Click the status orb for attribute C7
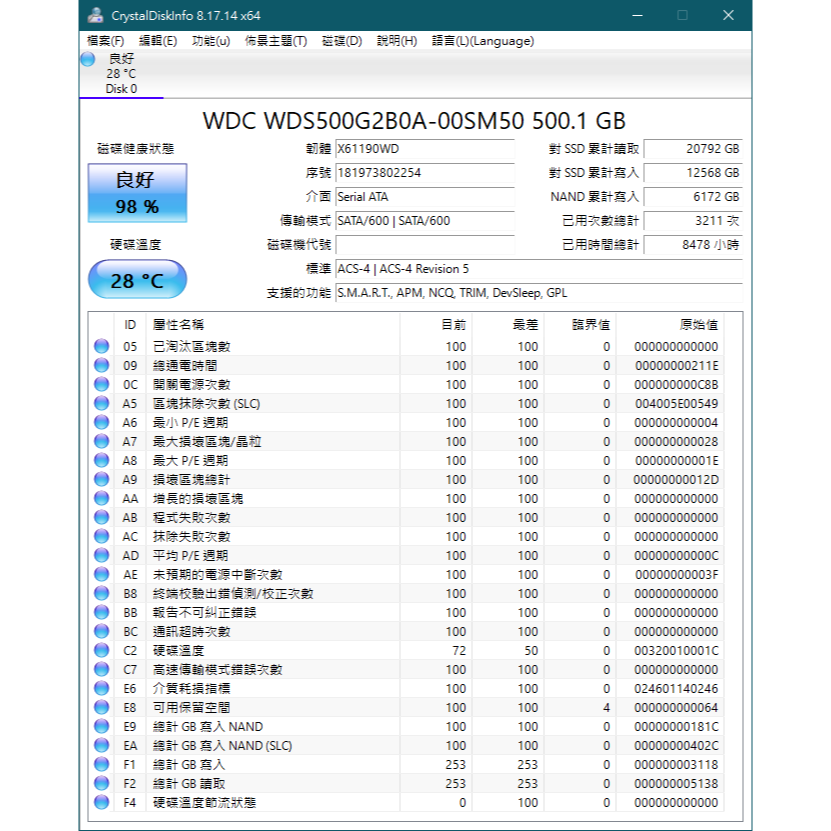Image resolution: width=831 pixels, height=831 pixels. pos(101,669)
